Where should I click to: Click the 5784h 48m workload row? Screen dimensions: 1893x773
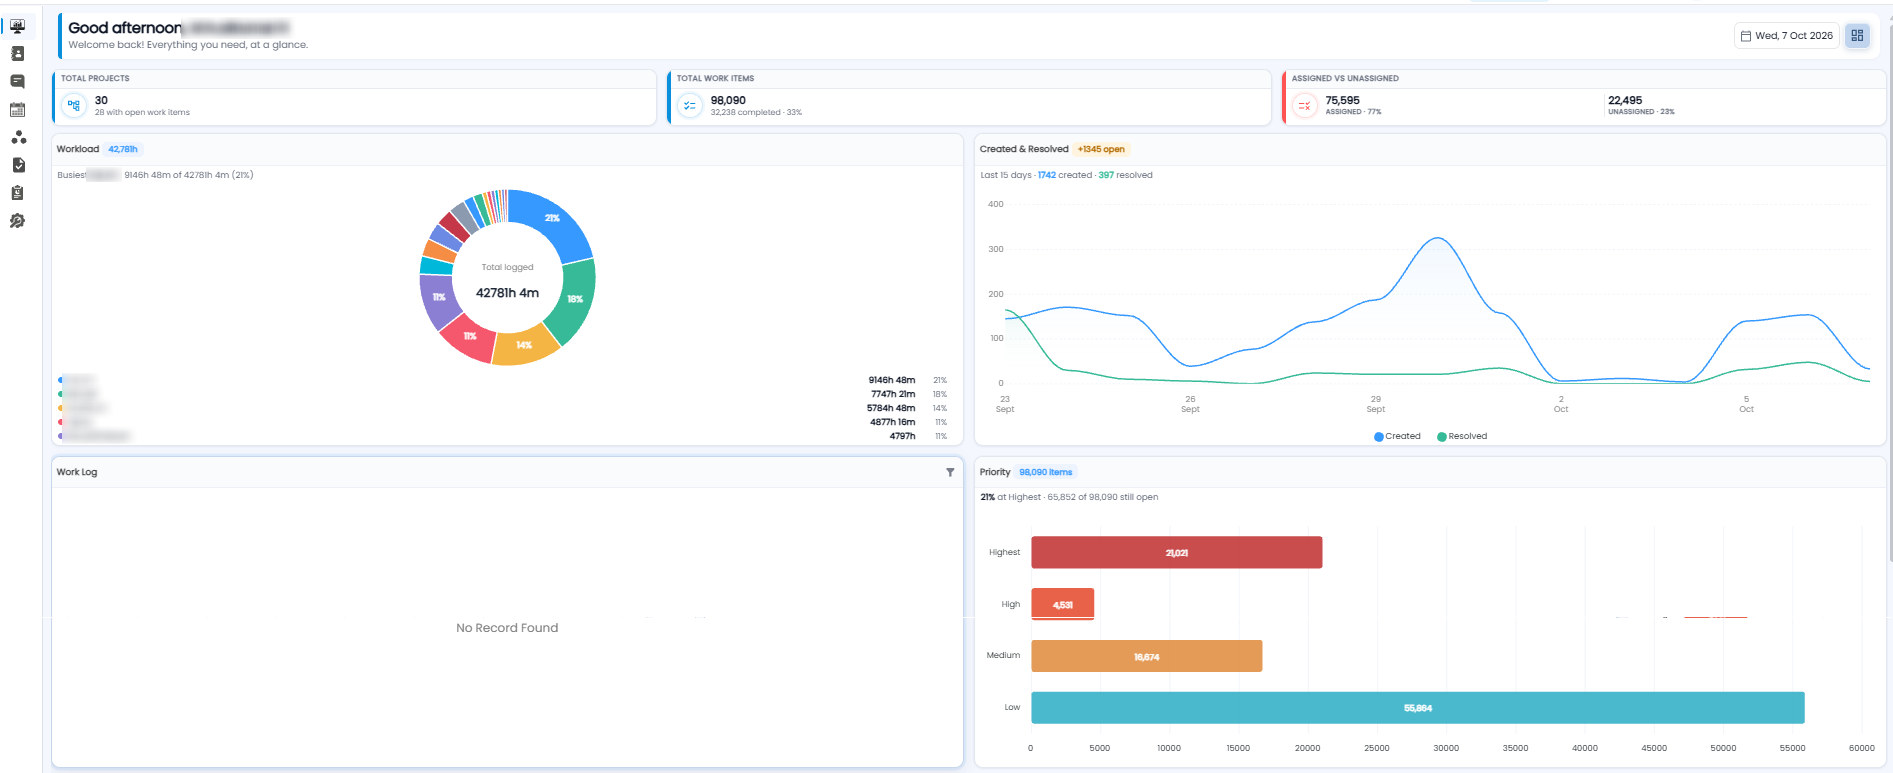coord(502,408)
